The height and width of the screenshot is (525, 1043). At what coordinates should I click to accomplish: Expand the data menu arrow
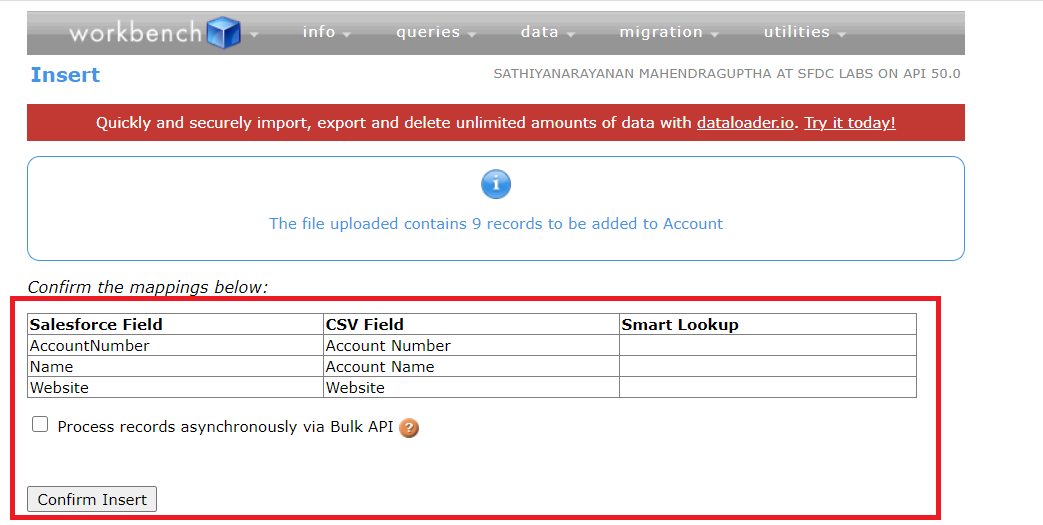(x=571, y=35)
